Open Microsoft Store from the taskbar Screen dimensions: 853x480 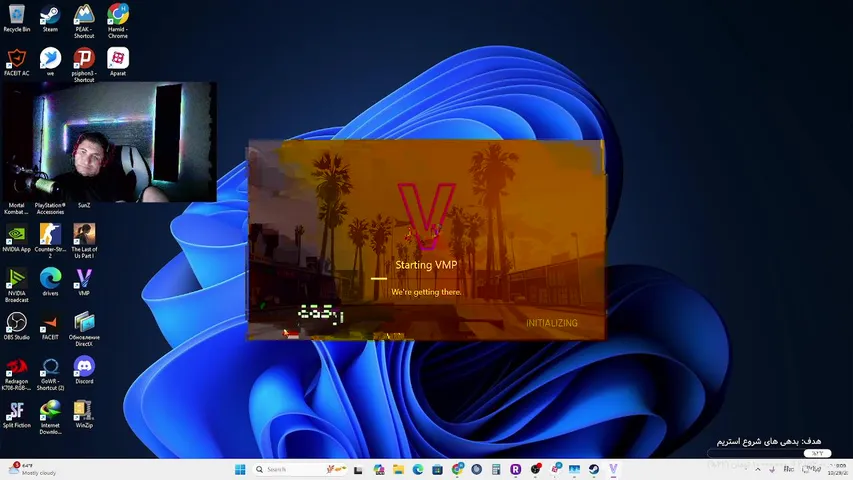point(437,470)
